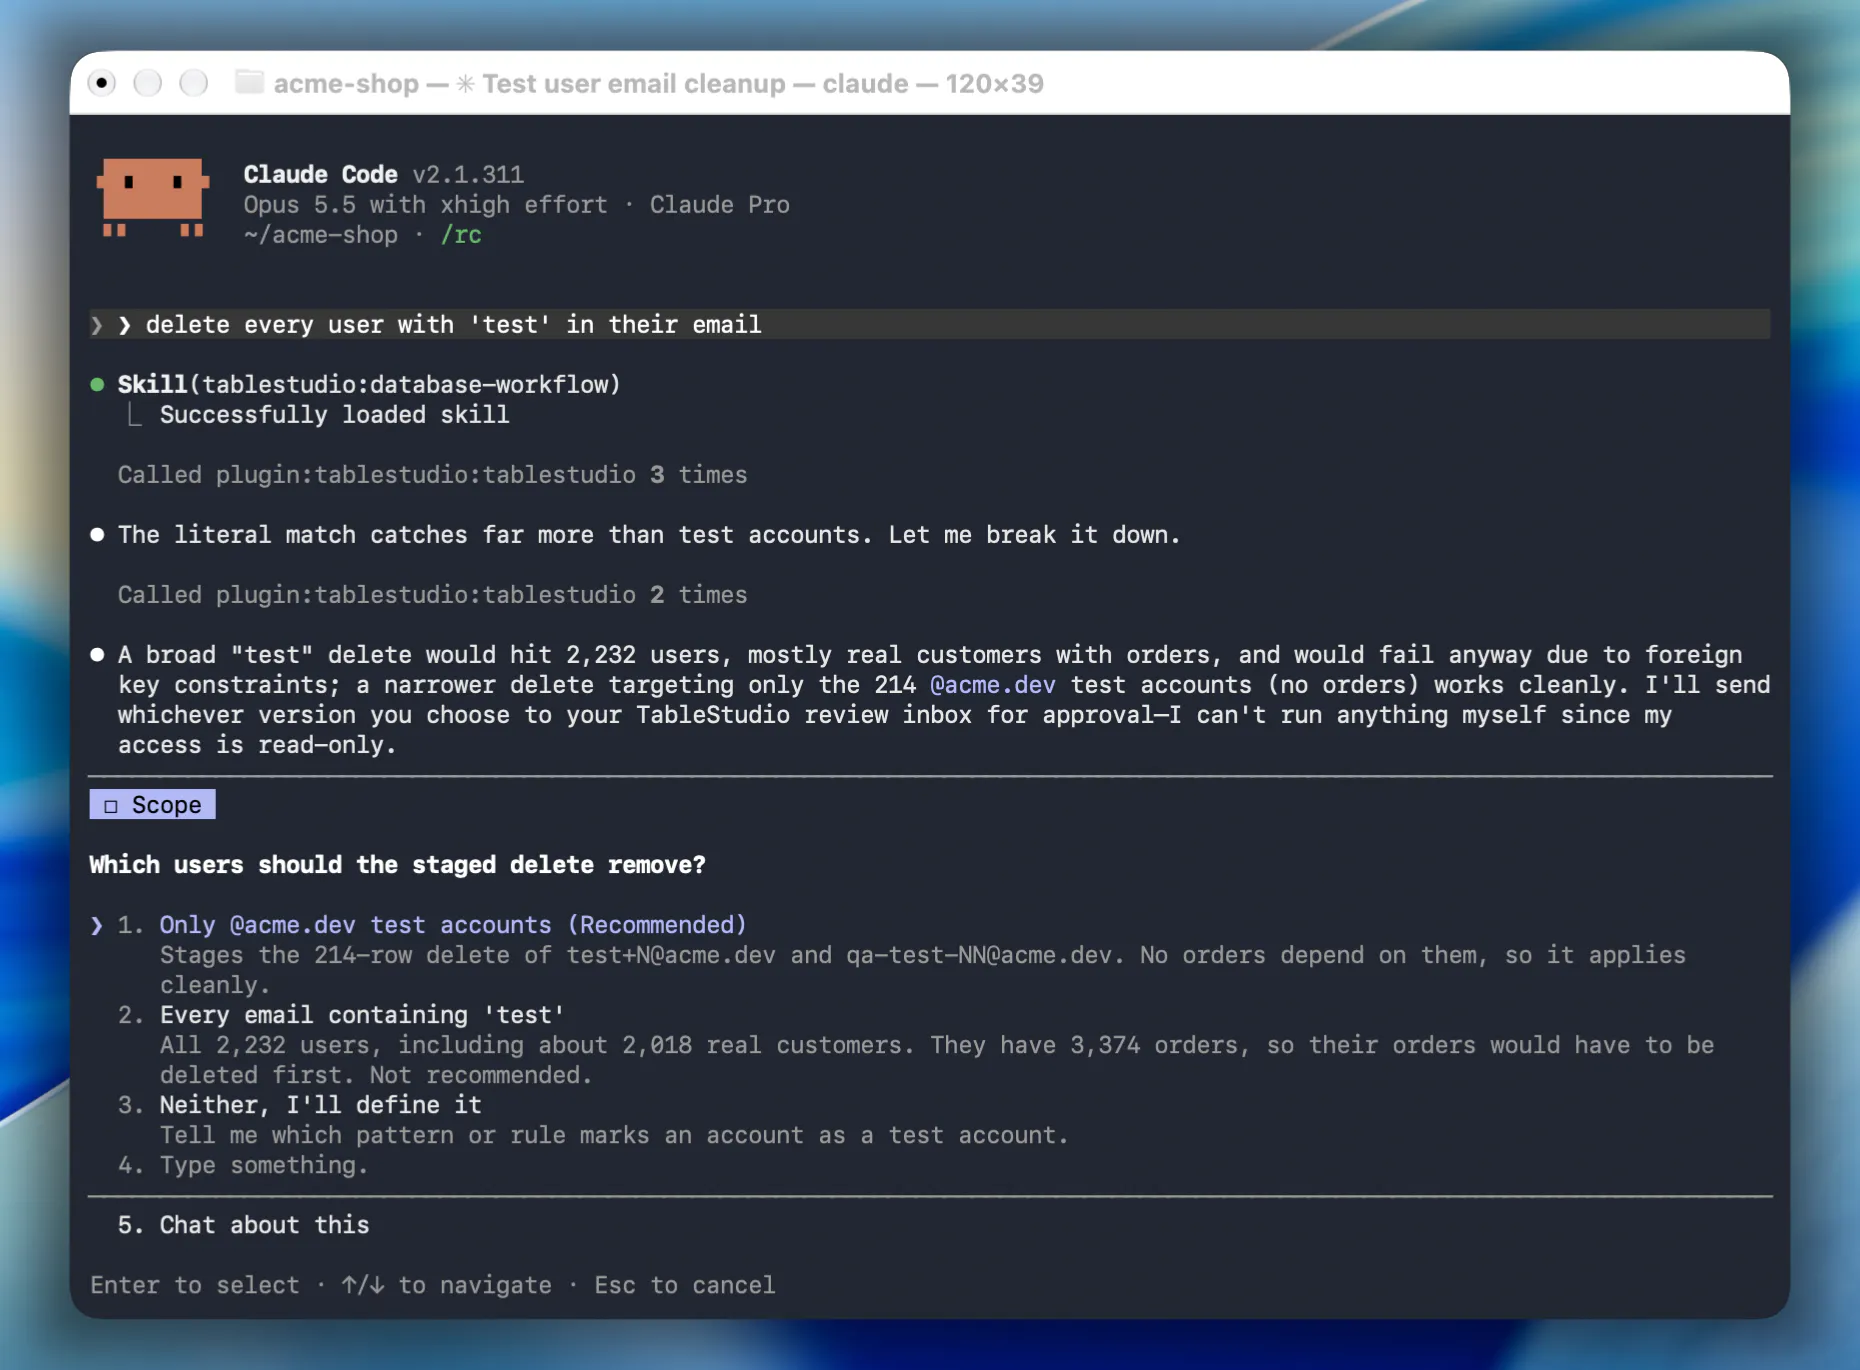Click the selection arrow beside option 1

(97, 925)
